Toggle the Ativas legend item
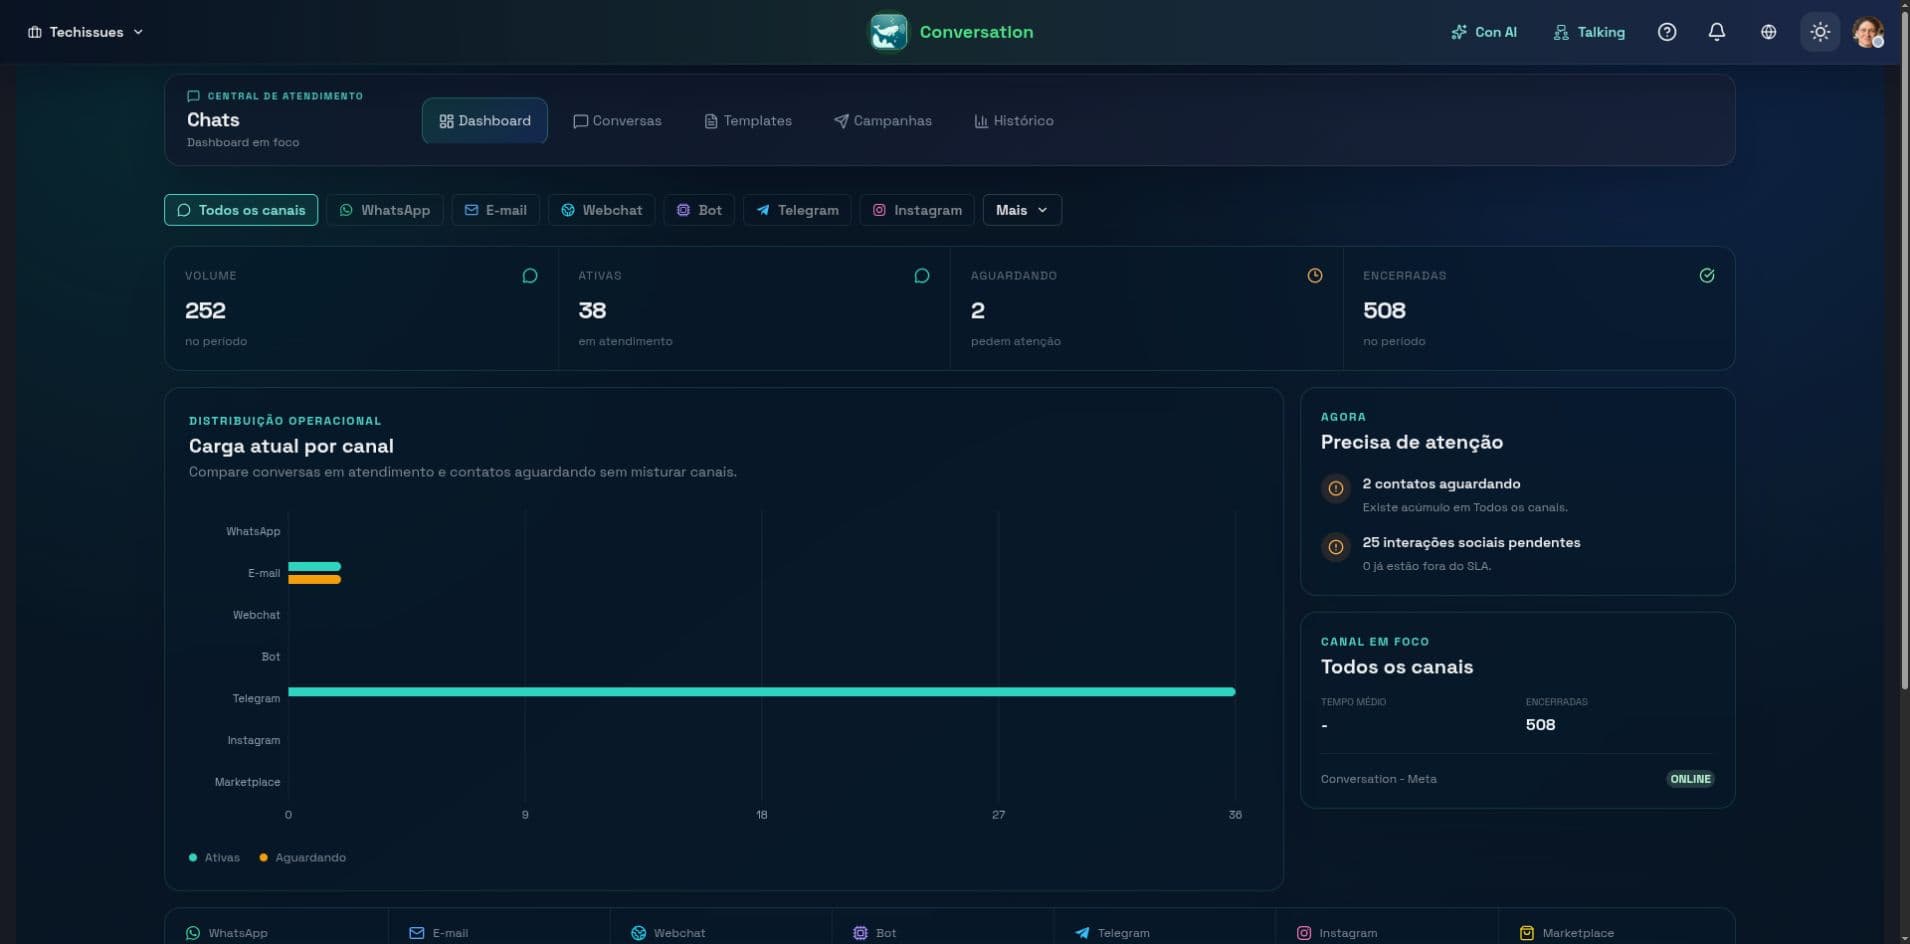Viewport: 1910px width, 944px height. pos(214,858)
